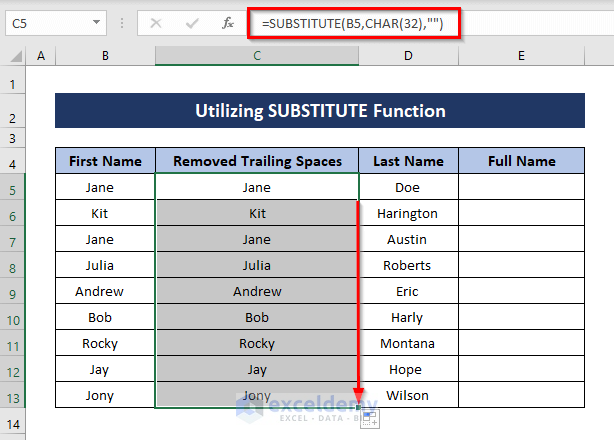Viewport: 614px width, 440px height.
Task: Click the Cancel (X) icon in formula bar
Action: tap(155, 22)
